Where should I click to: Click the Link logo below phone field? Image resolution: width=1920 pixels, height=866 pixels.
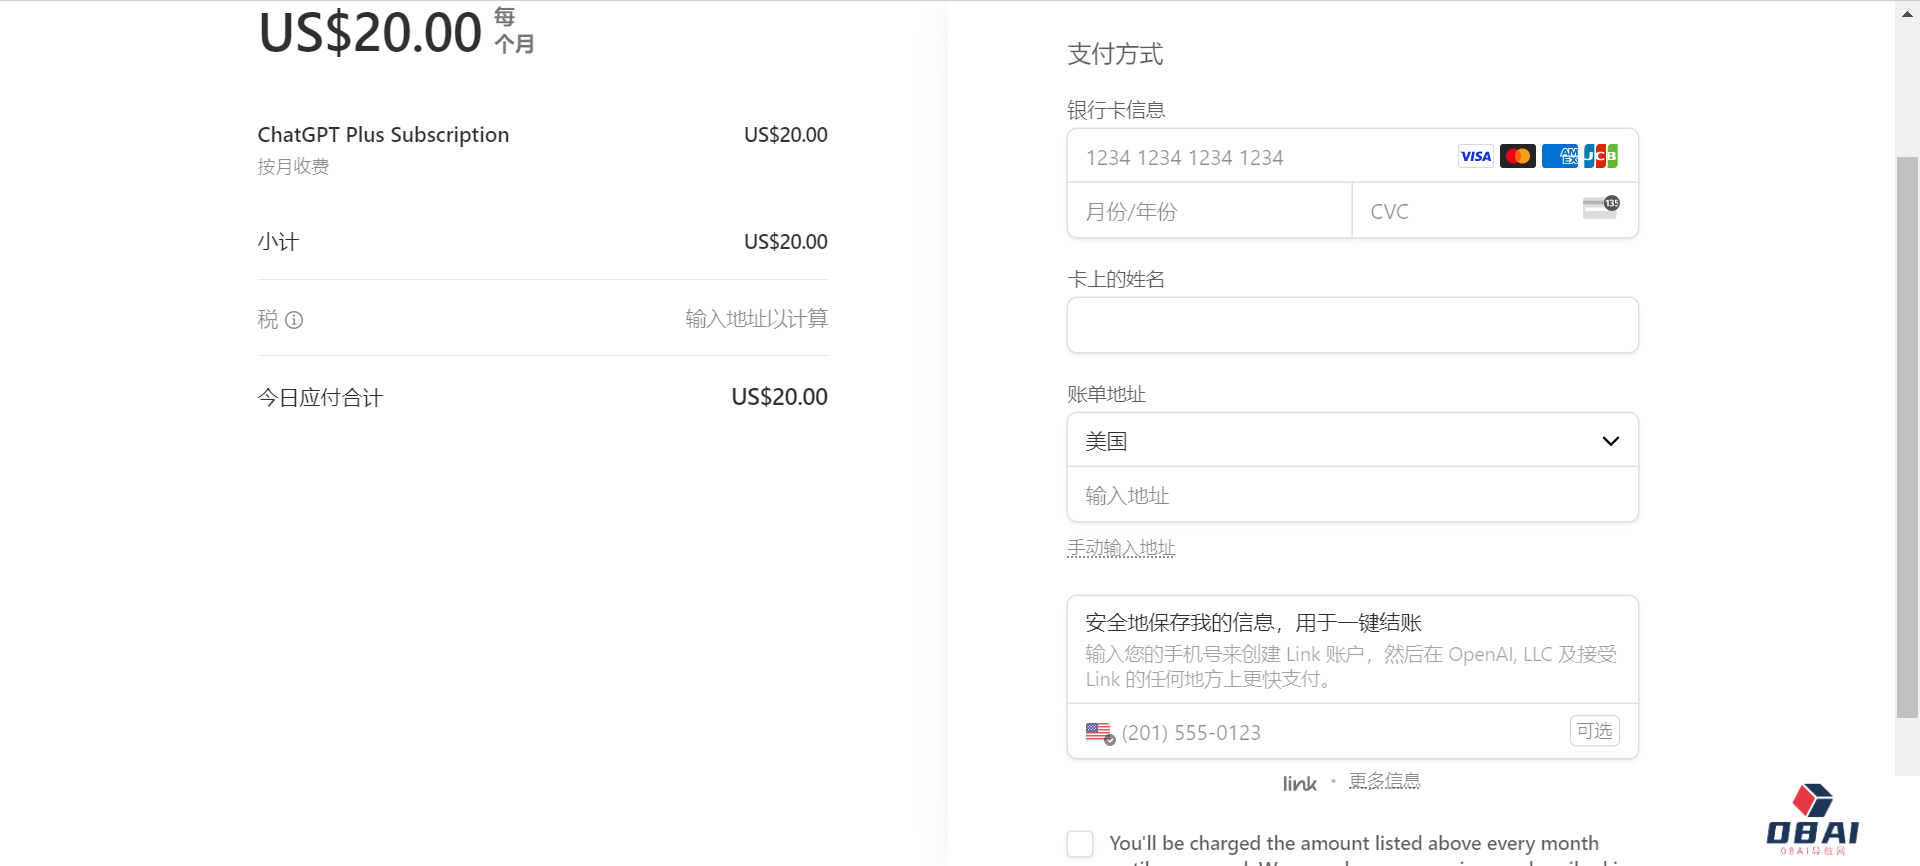[1299, 783]
